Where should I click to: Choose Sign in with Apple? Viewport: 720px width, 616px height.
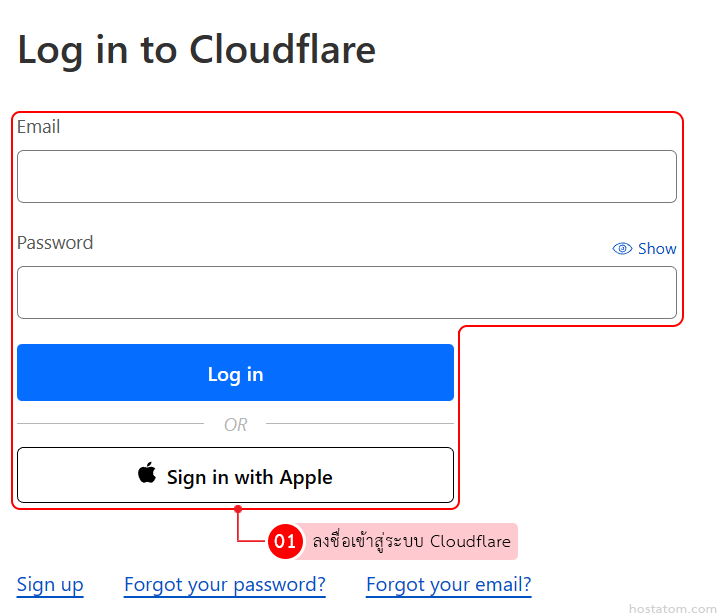click(x=235, y=476)
